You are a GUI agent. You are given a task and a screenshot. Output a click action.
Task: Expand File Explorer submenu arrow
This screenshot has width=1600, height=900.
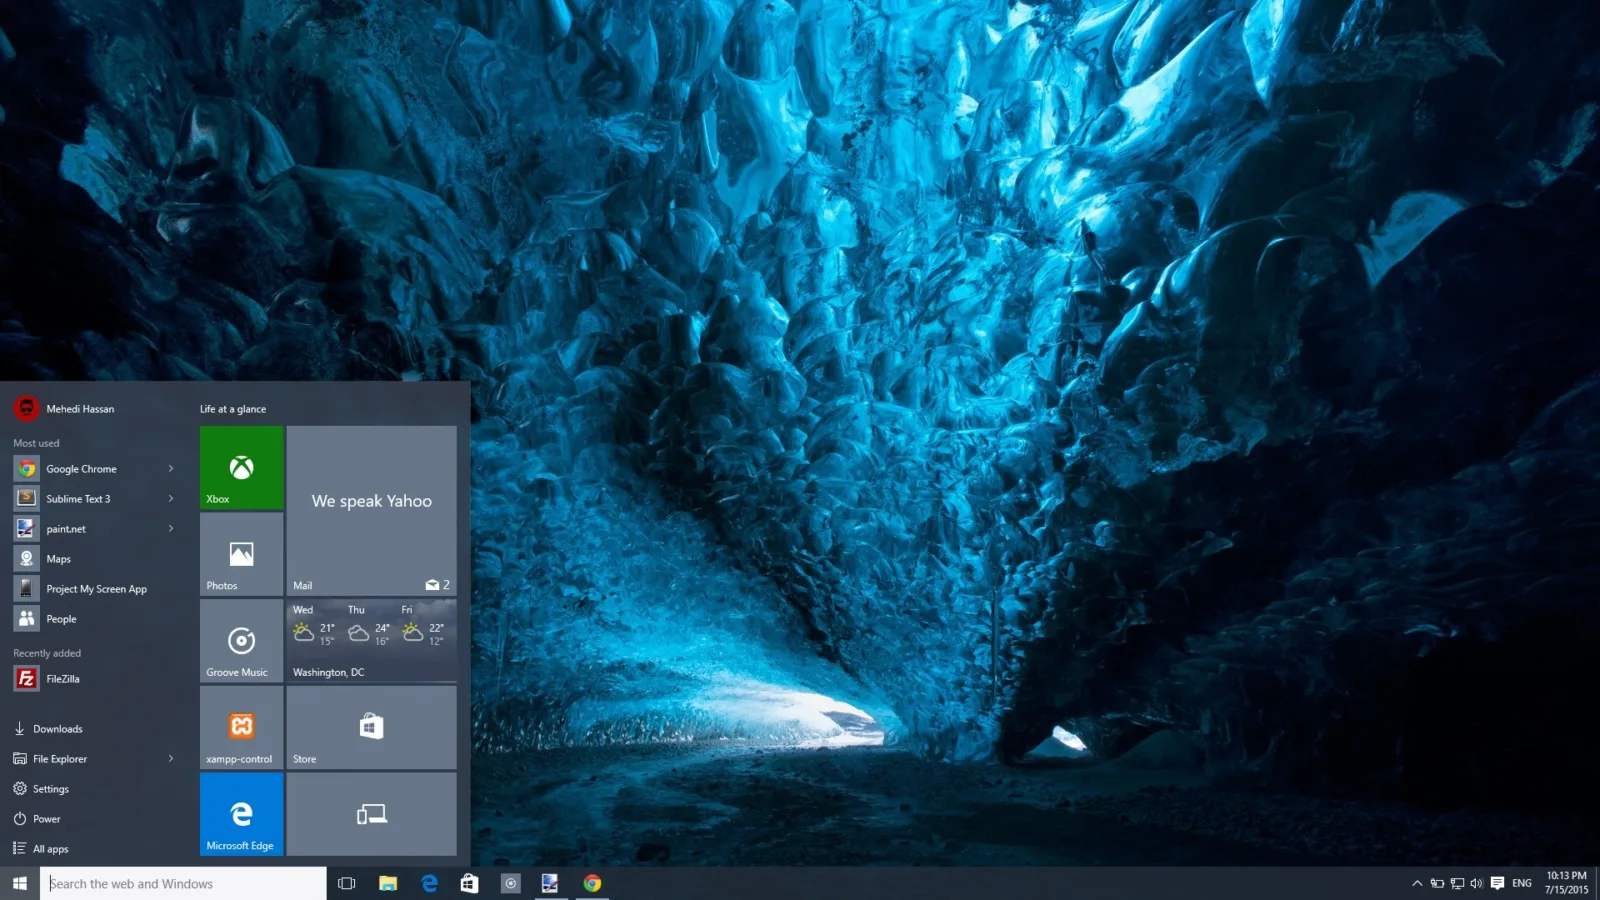pyautogui.click(x=171, y=758)
